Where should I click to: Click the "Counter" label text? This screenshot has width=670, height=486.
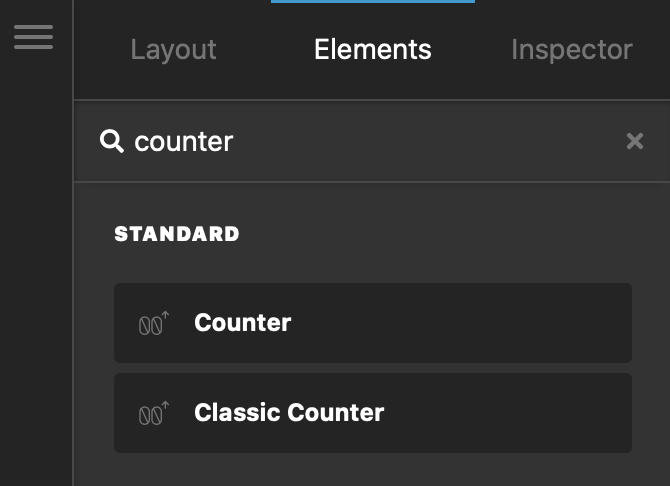point(243,323)
